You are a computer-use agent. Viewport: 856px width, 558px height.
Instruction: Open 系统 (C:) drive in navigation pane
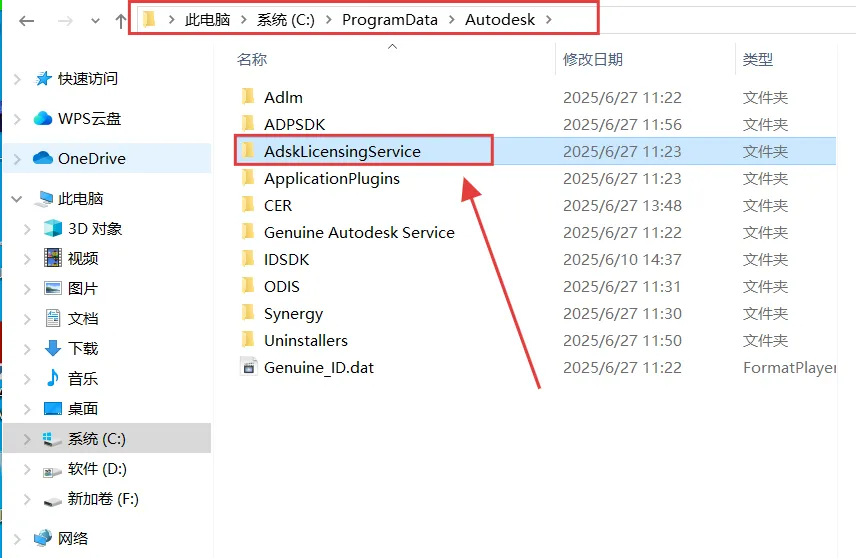[97, 438]
